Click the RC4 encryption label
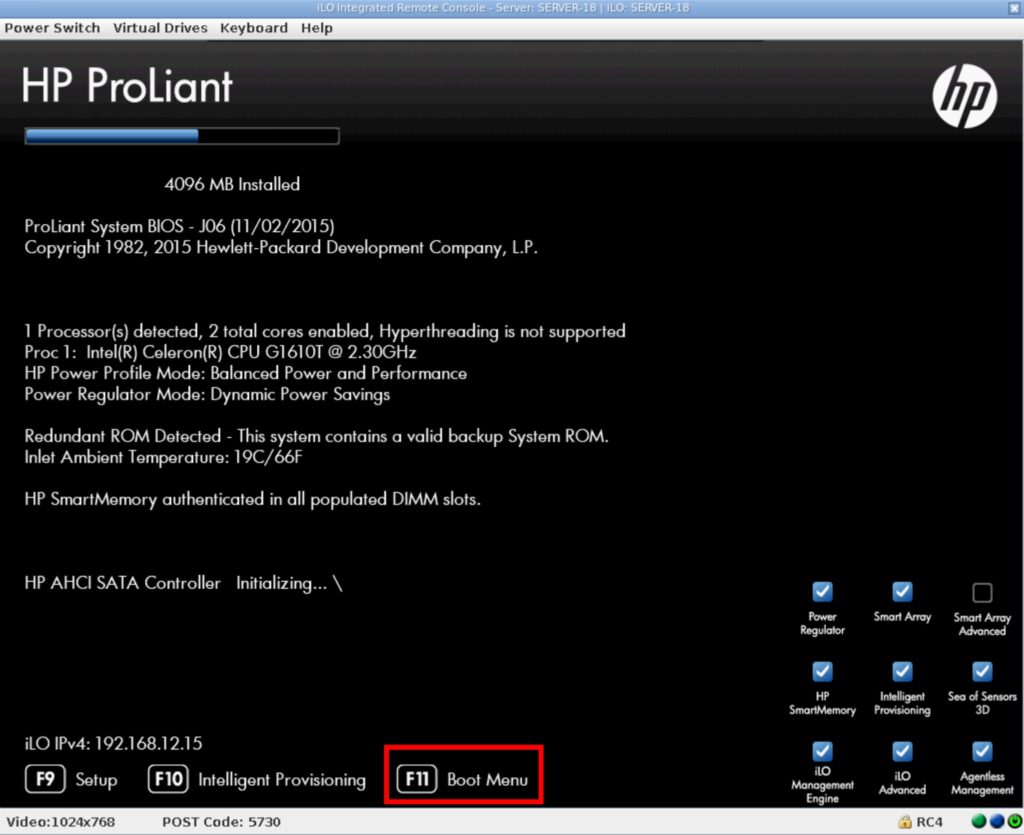Viewport: 1024px width, 835px height. coord(929,822)
